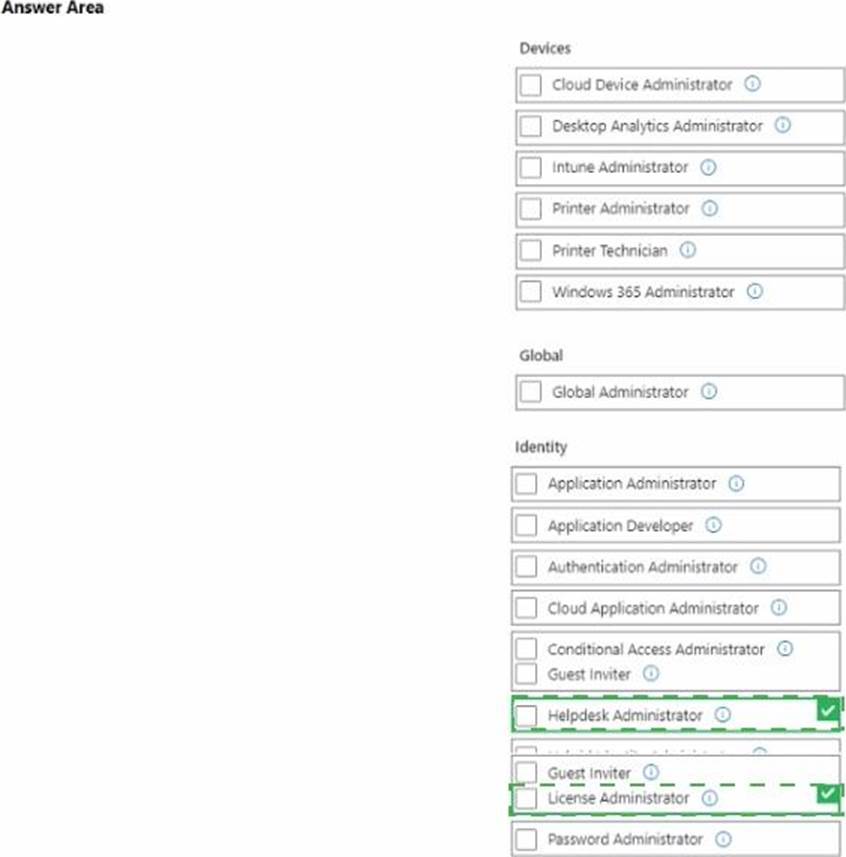Click info icon next to Intune Administrator
This screenshot has width=846, height=857.
[709, 168]
